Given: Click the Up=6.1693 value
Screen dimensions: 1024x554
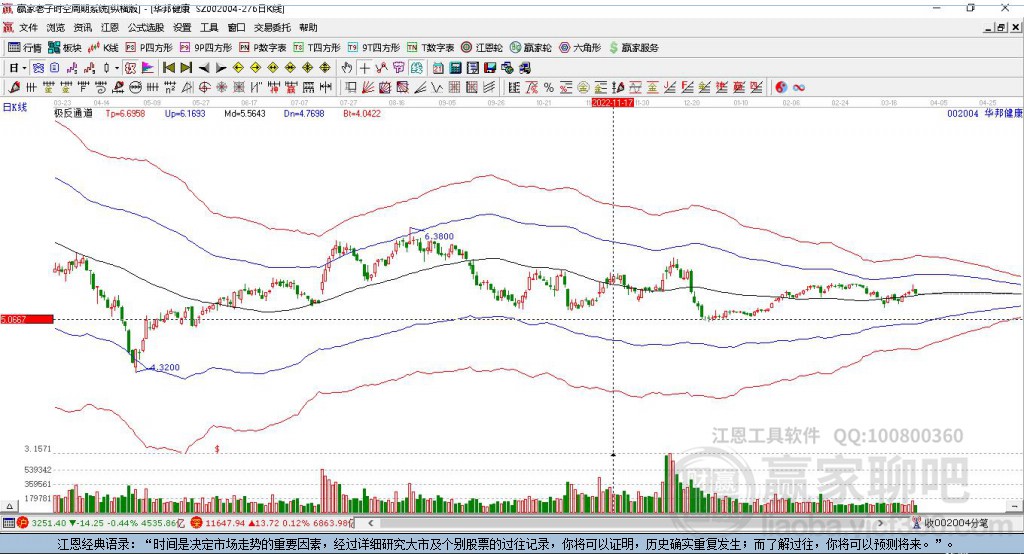Looking at the screenshot, I should click(185, 113).
